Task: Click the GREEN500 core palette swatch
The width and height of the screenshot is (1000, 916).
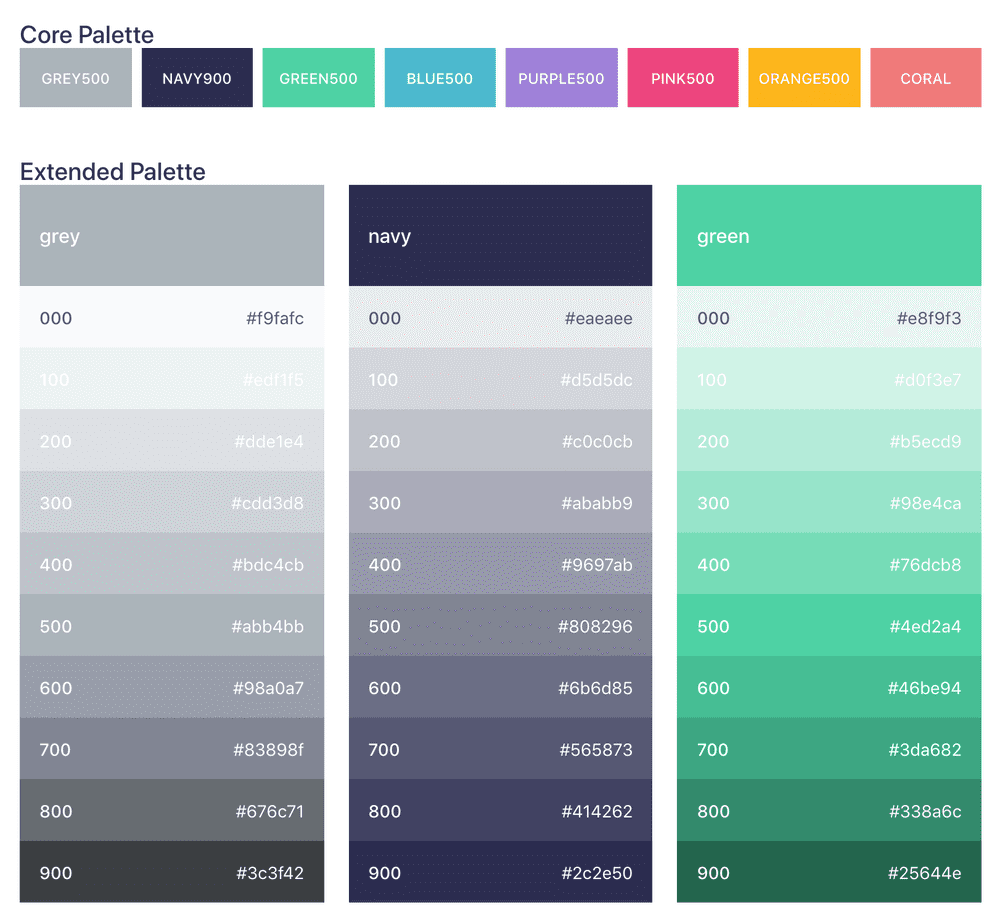Action: pos(318,78)
